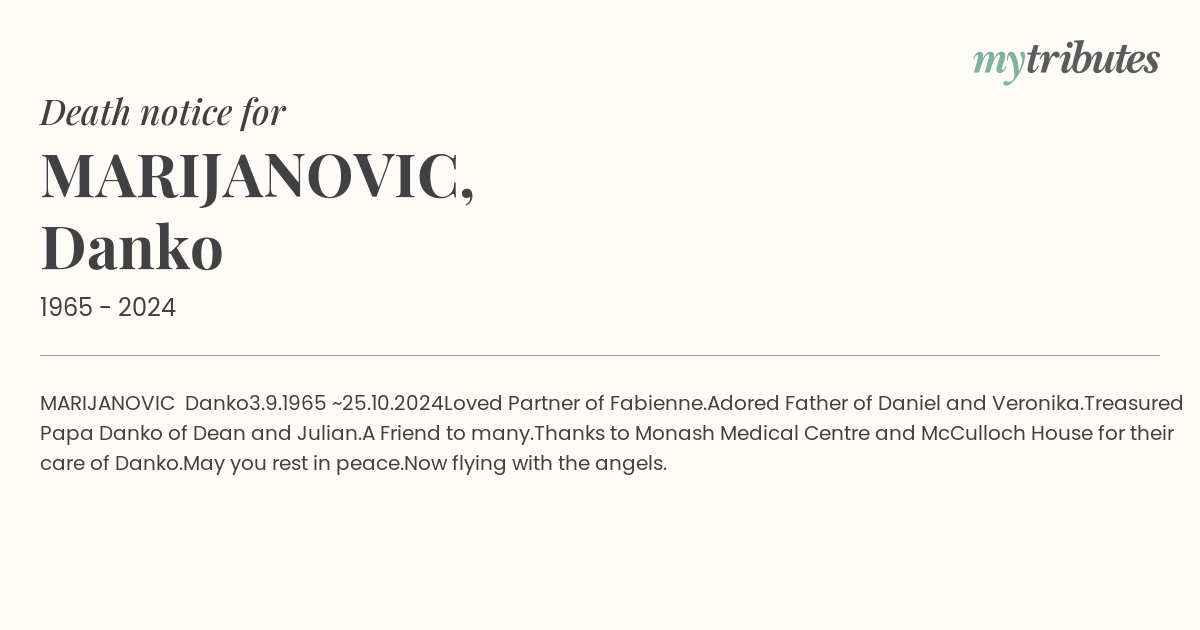Click the mytributes logo
The width and height of the screenshot is (1200, 630).
(1066, 61)
